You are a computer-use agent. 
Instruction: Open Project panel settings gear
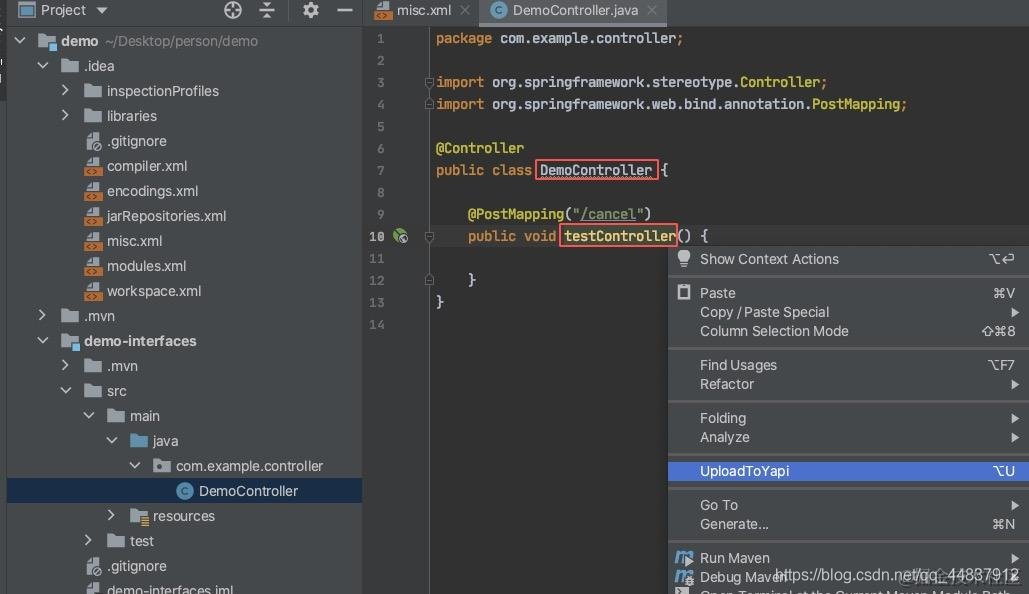click(310, 10)
